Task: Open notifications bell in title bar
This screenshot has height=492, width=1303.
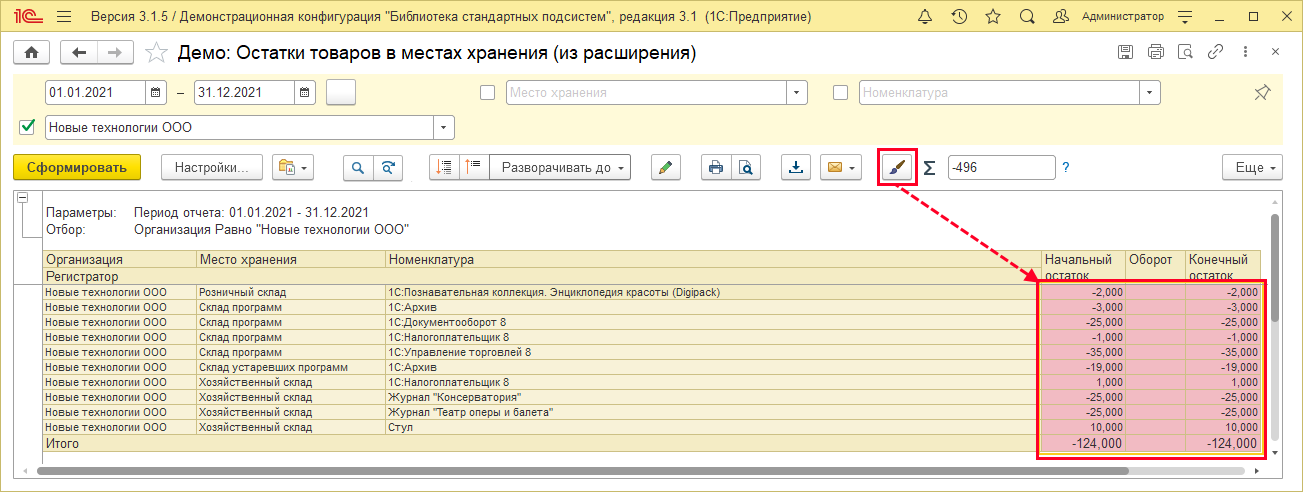Action: 925,17
